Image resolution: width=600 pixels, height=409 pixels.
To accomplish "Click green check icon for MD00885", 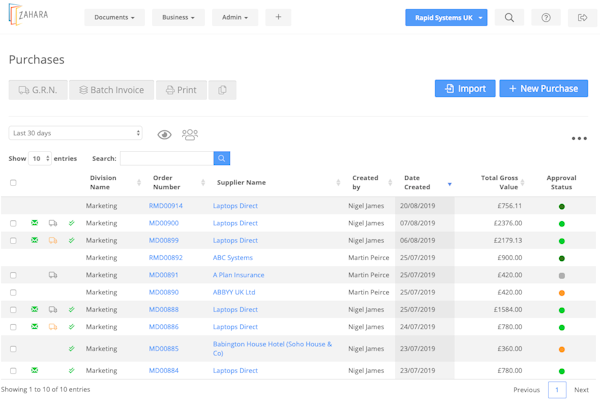I will pyautogui.click(x=72, y=349).
